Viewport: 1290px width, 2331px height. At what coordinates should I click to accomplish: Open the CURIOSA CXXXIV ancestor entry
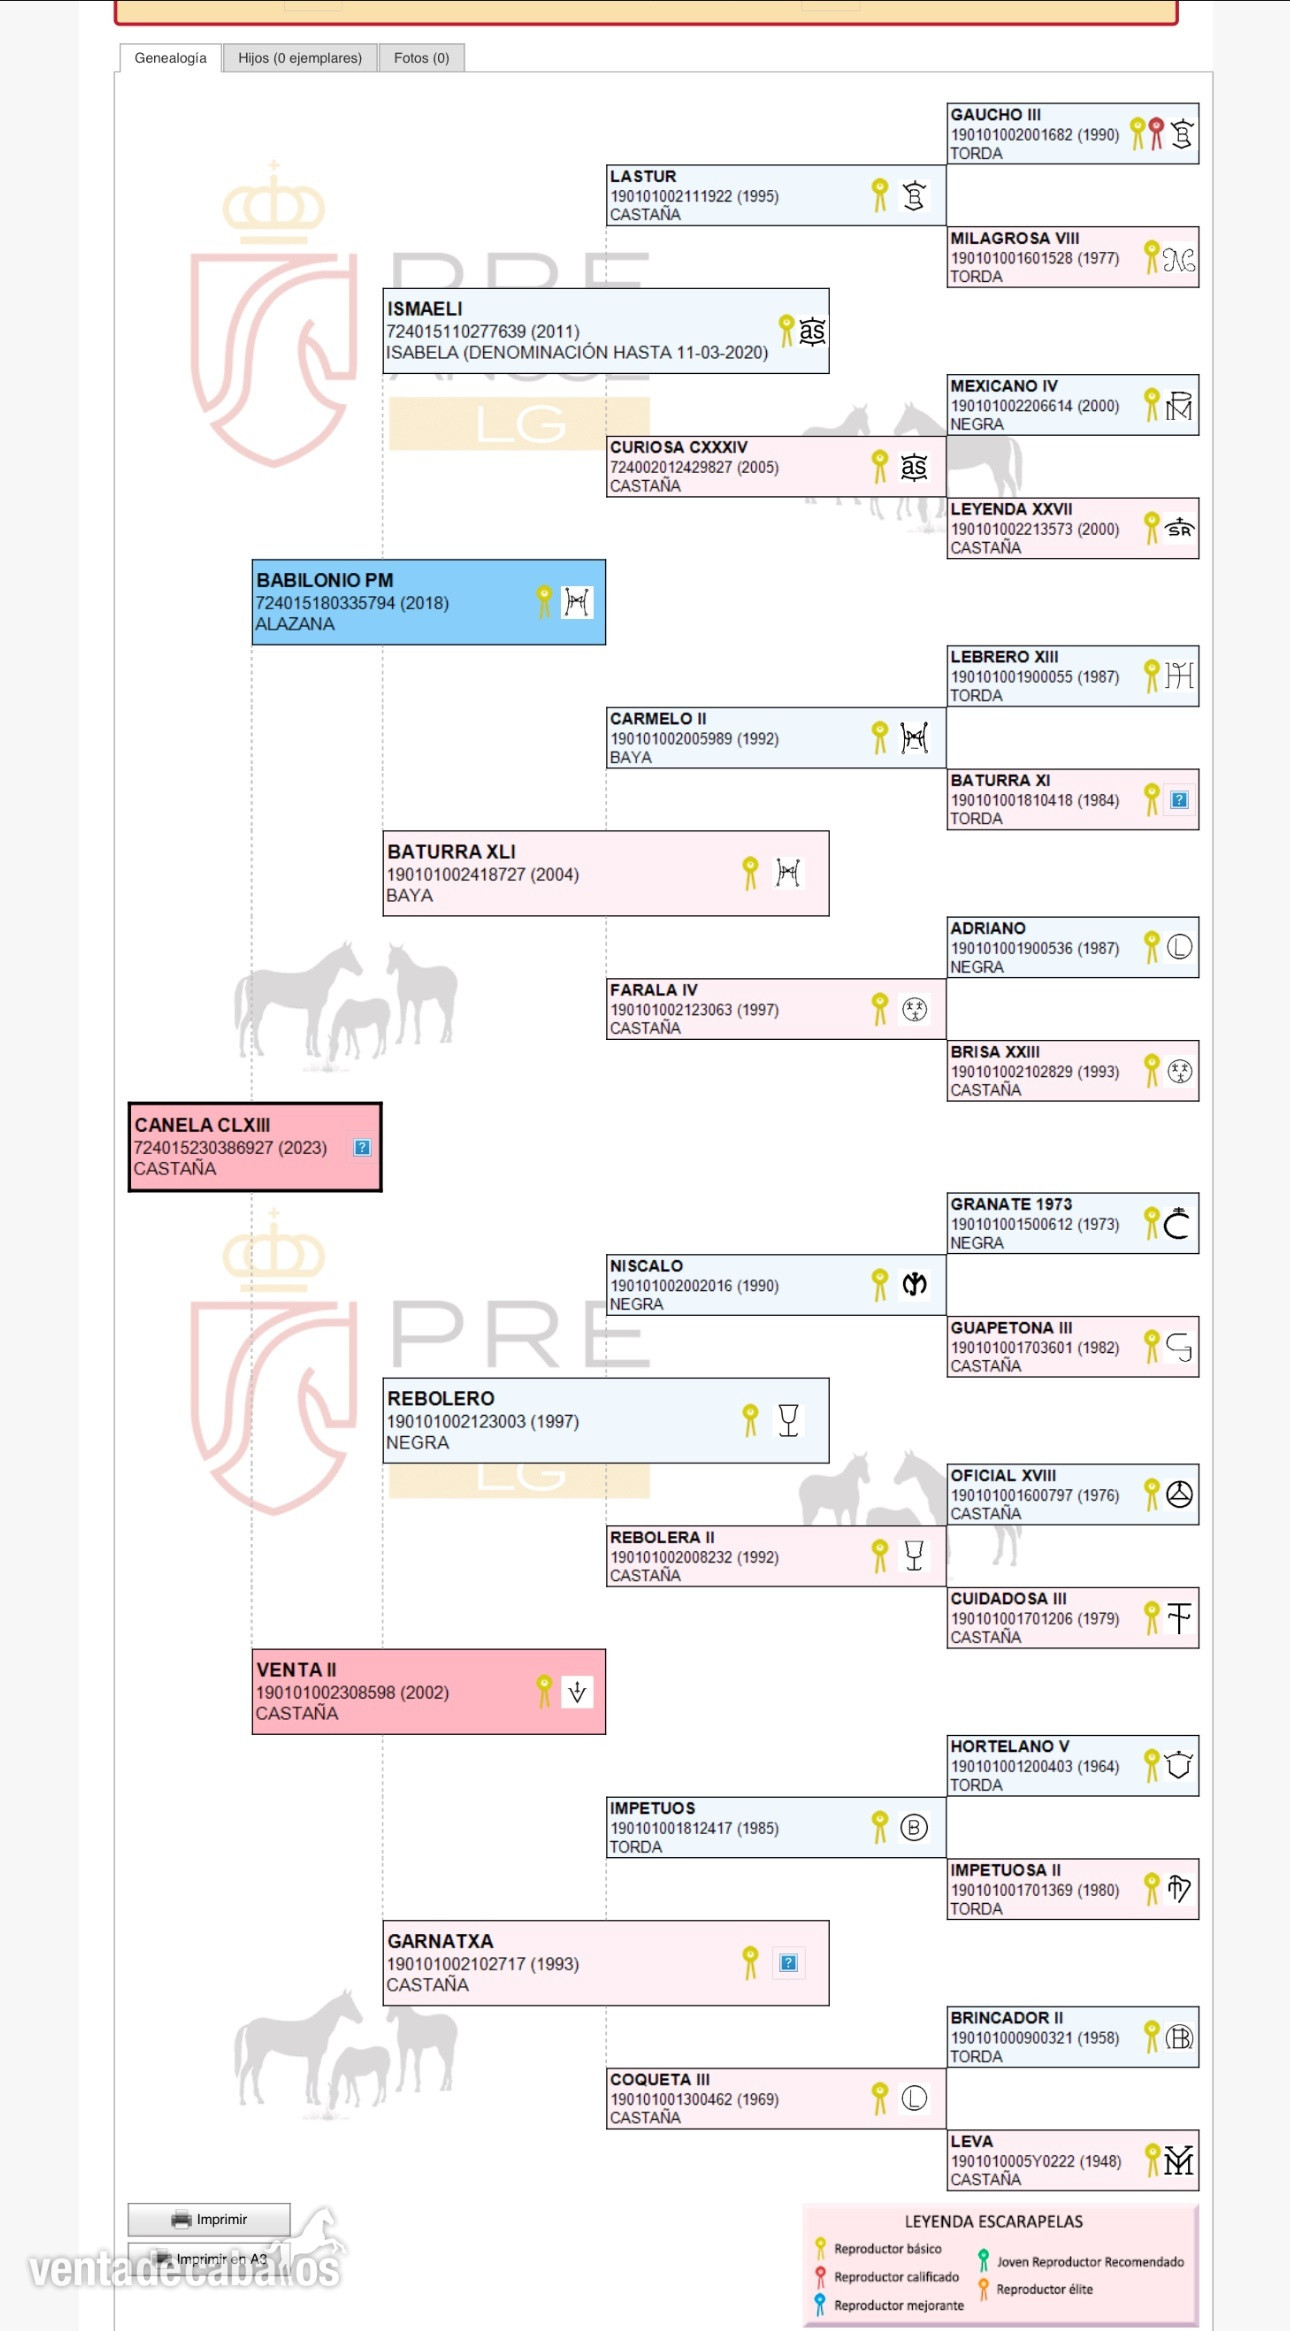pos(776,466)
